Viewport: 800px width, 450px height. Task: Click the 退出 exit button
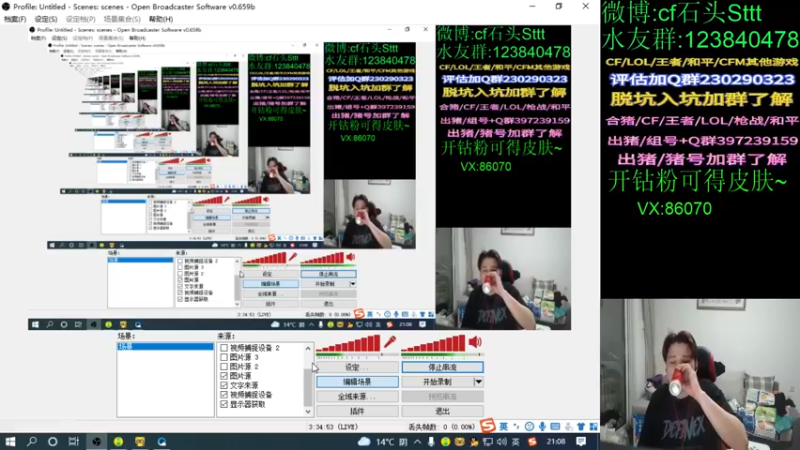click(442, 411)
